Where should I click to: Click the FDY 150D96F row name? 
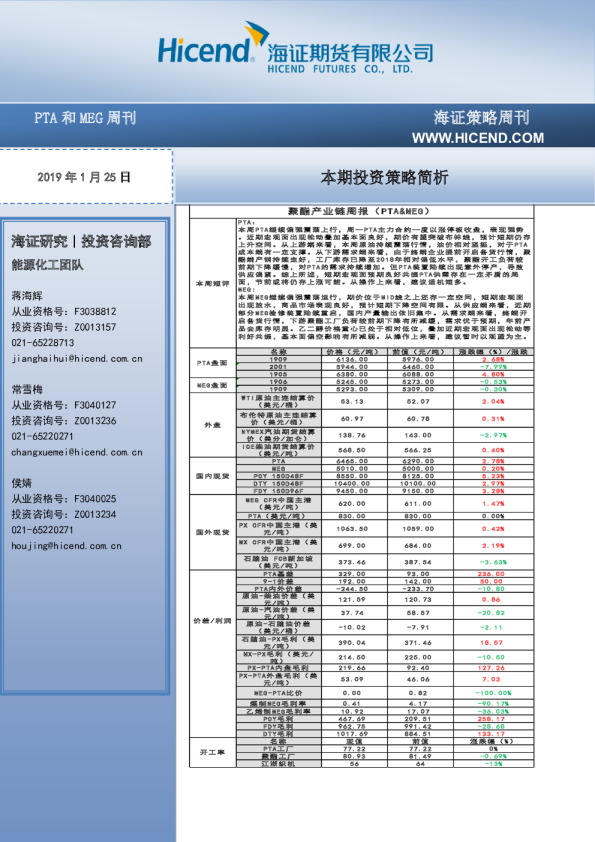point(278,491)
